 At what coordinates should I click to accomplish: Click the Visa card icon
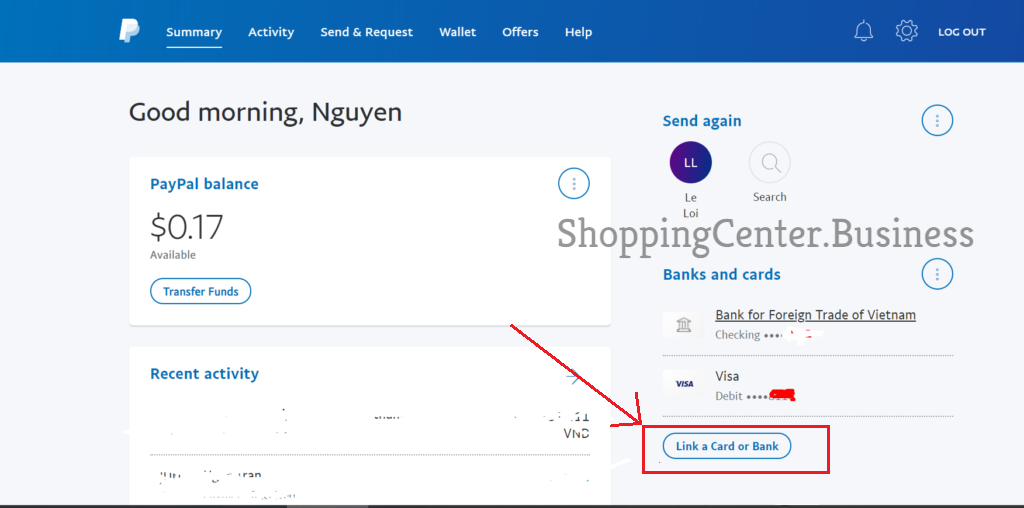click(684, 384)
